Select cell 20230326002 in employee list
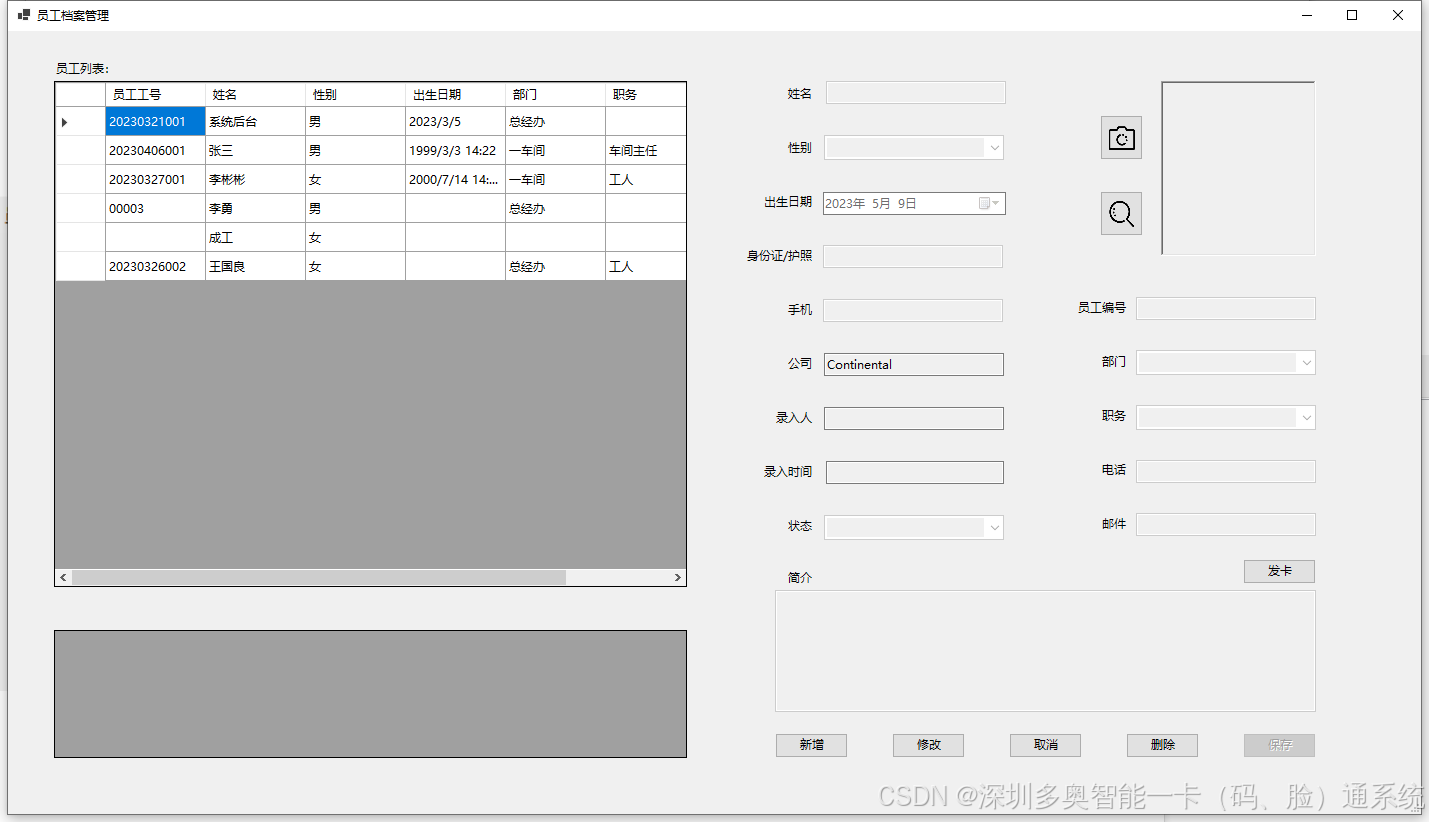 (x=155, y=266)
